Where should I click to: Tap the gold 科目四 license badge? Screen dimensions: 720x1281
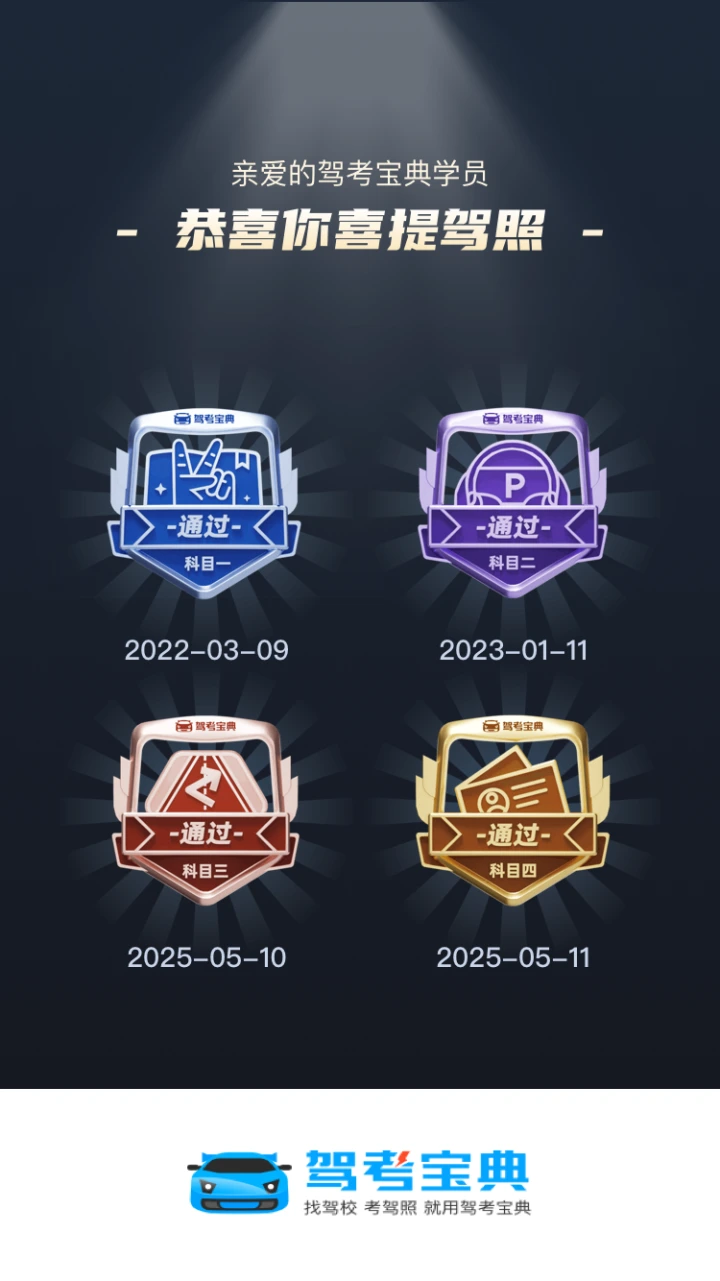(x=513, y=810)
